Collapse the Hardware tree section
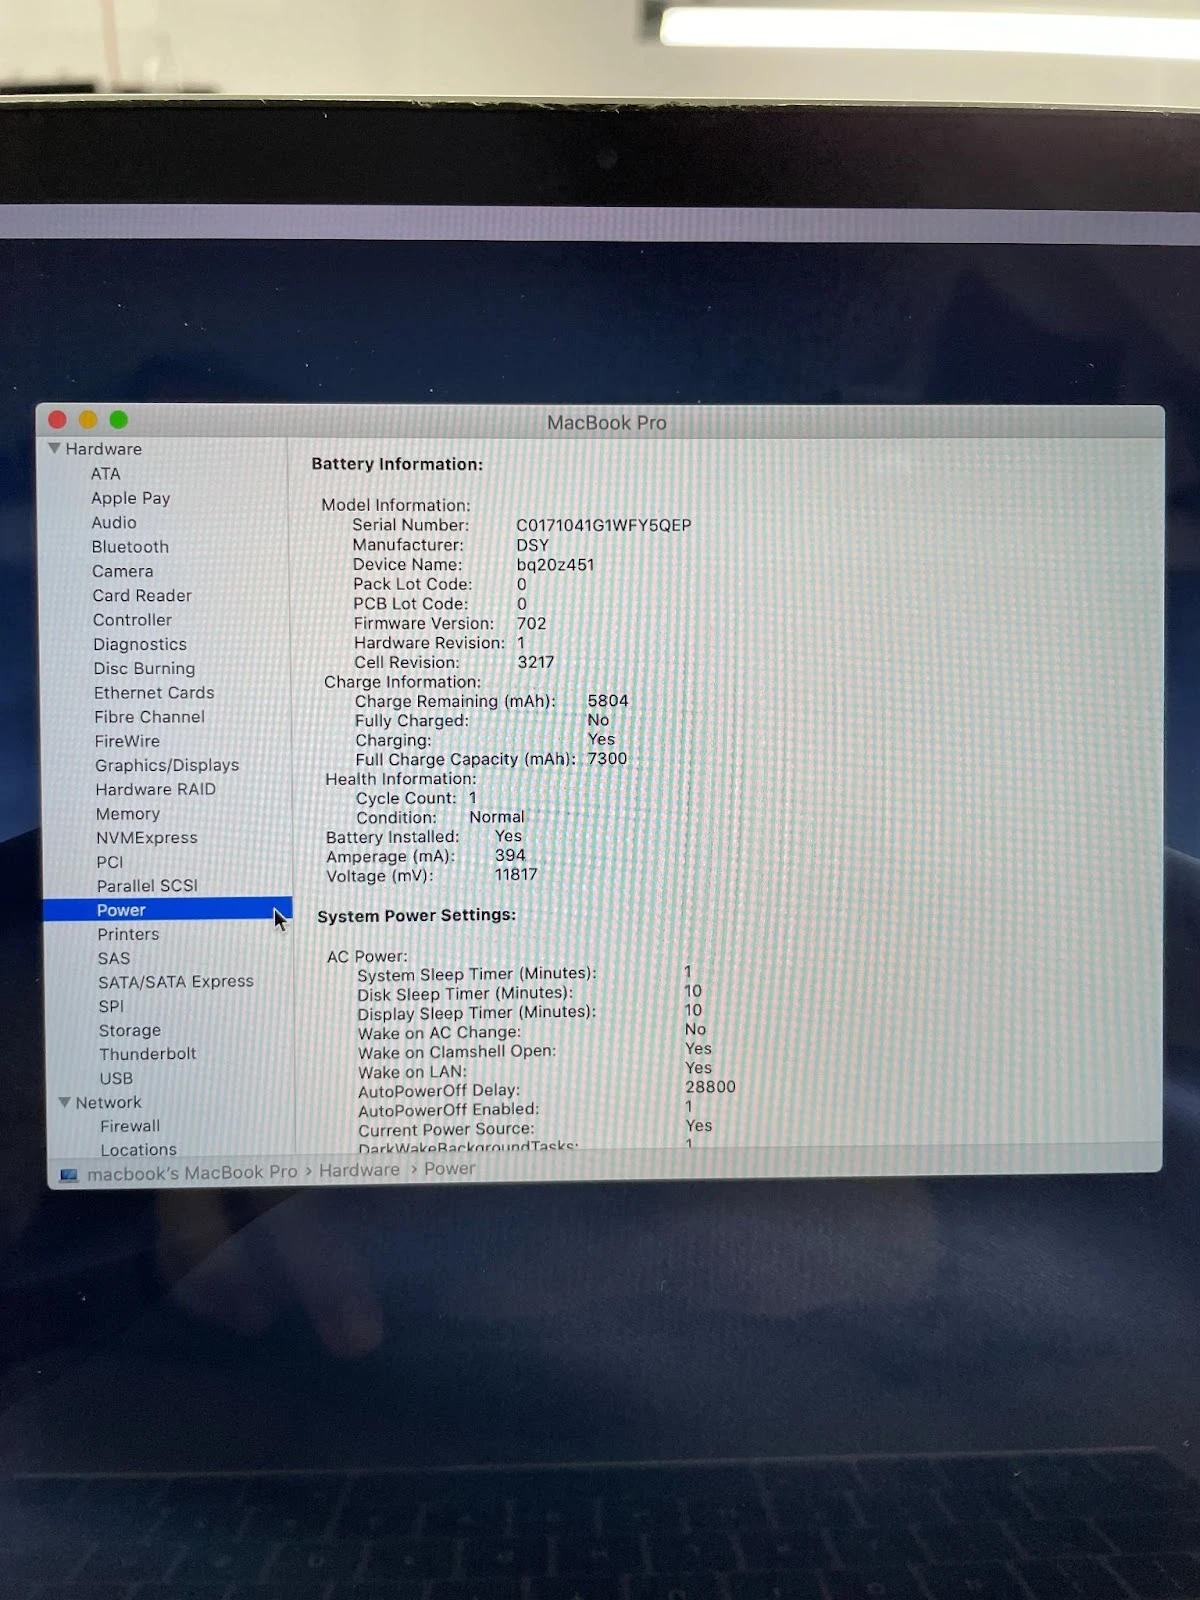Image resolution: width=1200 pixels, height=1600 pixels. click(54, 449)
